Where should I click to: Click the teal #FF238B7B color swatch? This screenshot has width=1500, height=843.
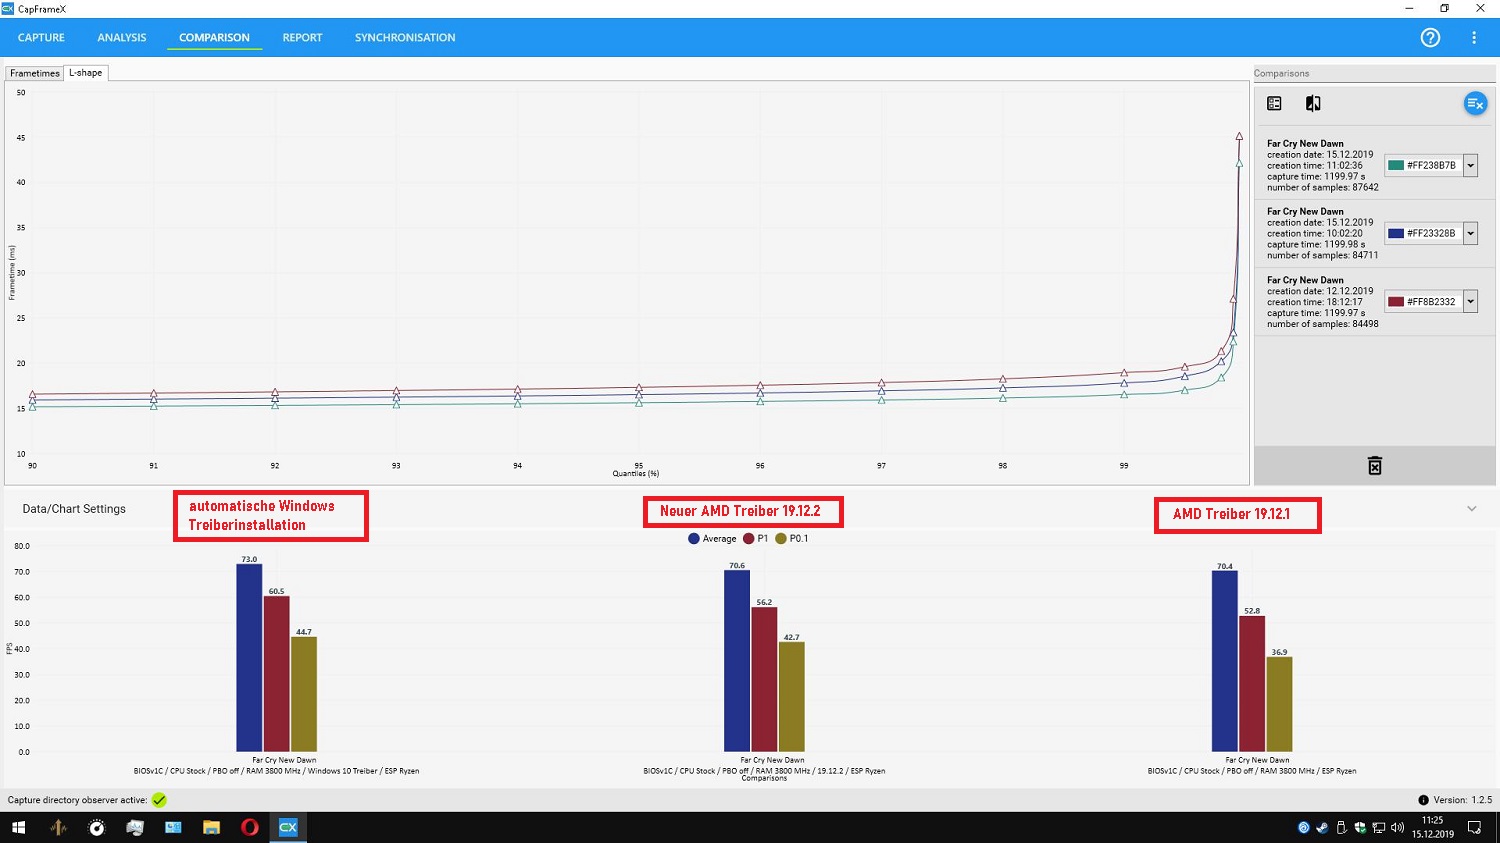click(x=1396, y=166)
